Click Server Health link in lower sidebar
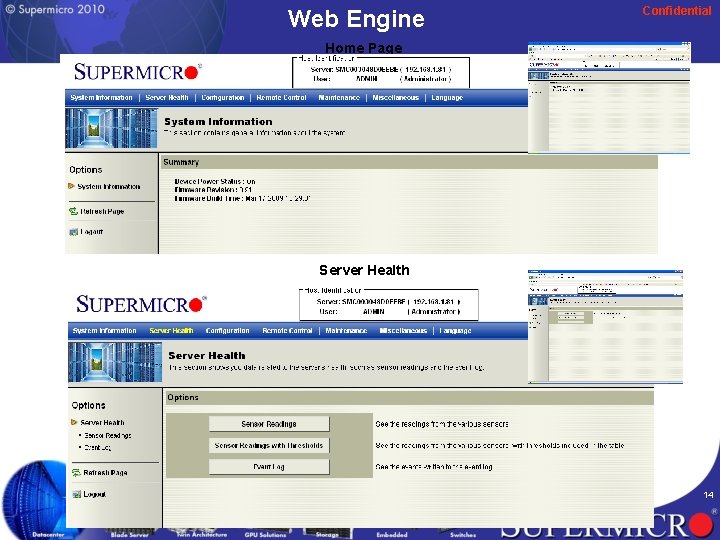The image size is (720, 540). click(x=102, y=422)
